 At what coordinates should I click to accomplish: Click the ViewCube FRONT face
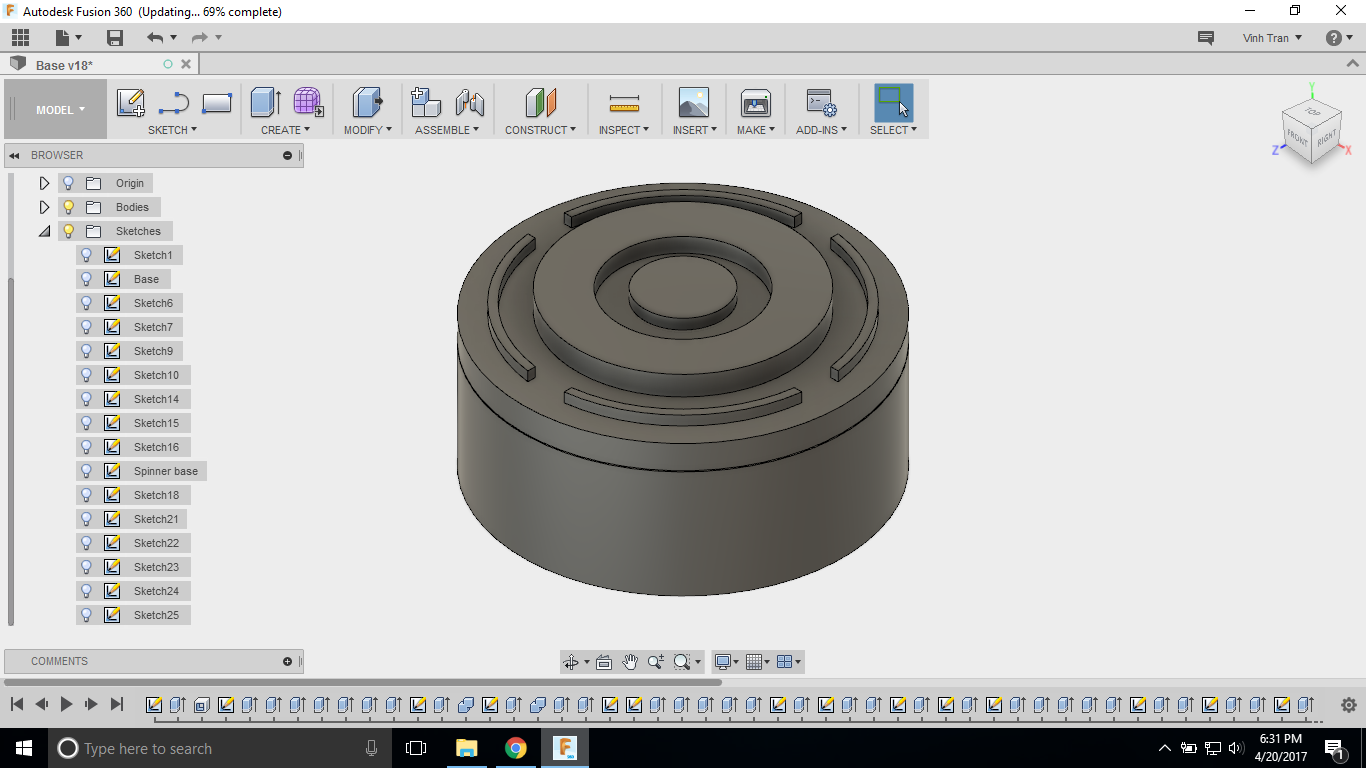tap(1297, 139)
